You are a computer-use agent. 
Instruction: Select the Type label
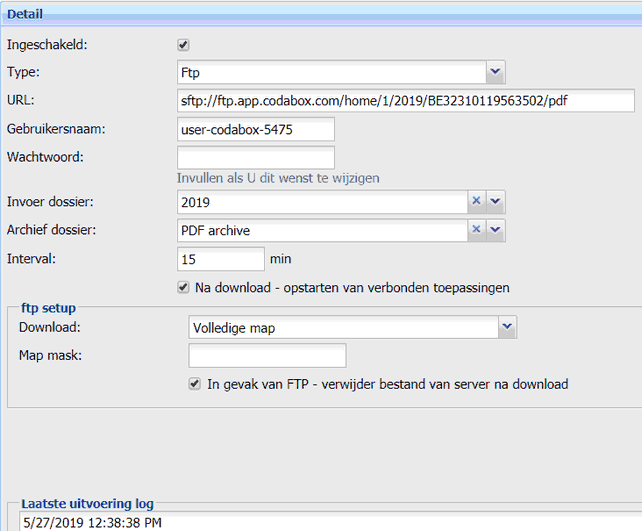(x=23, y=72)
